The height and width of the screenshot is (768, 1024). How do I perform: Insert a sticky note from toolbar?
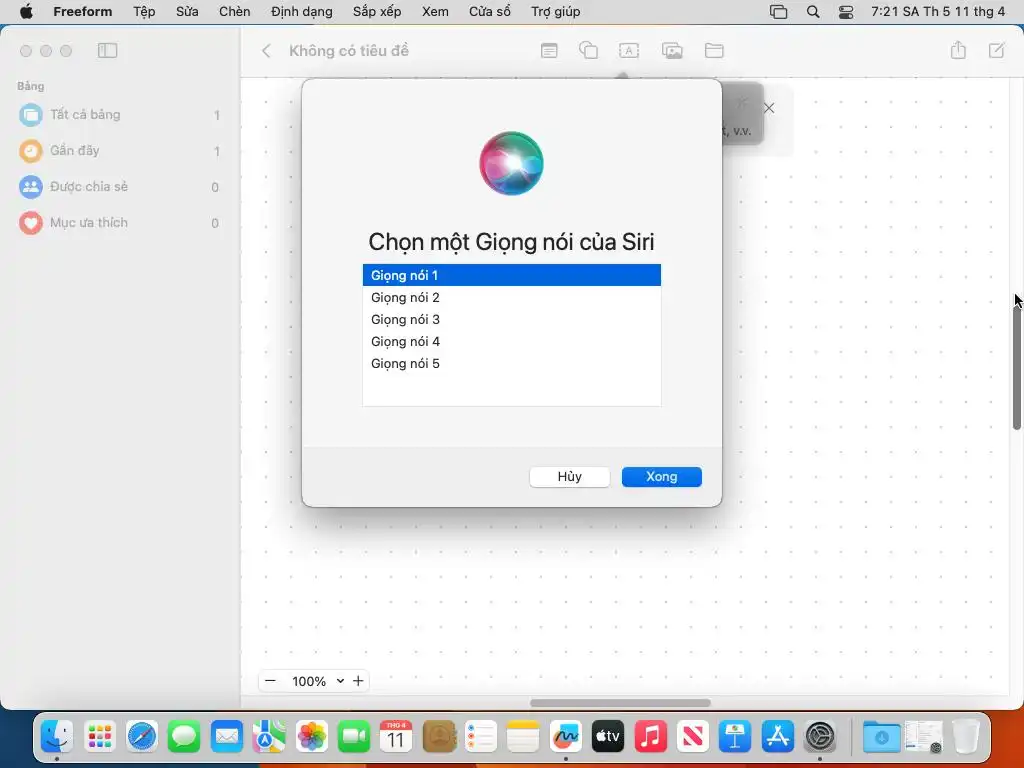click(x=549, y=50)
